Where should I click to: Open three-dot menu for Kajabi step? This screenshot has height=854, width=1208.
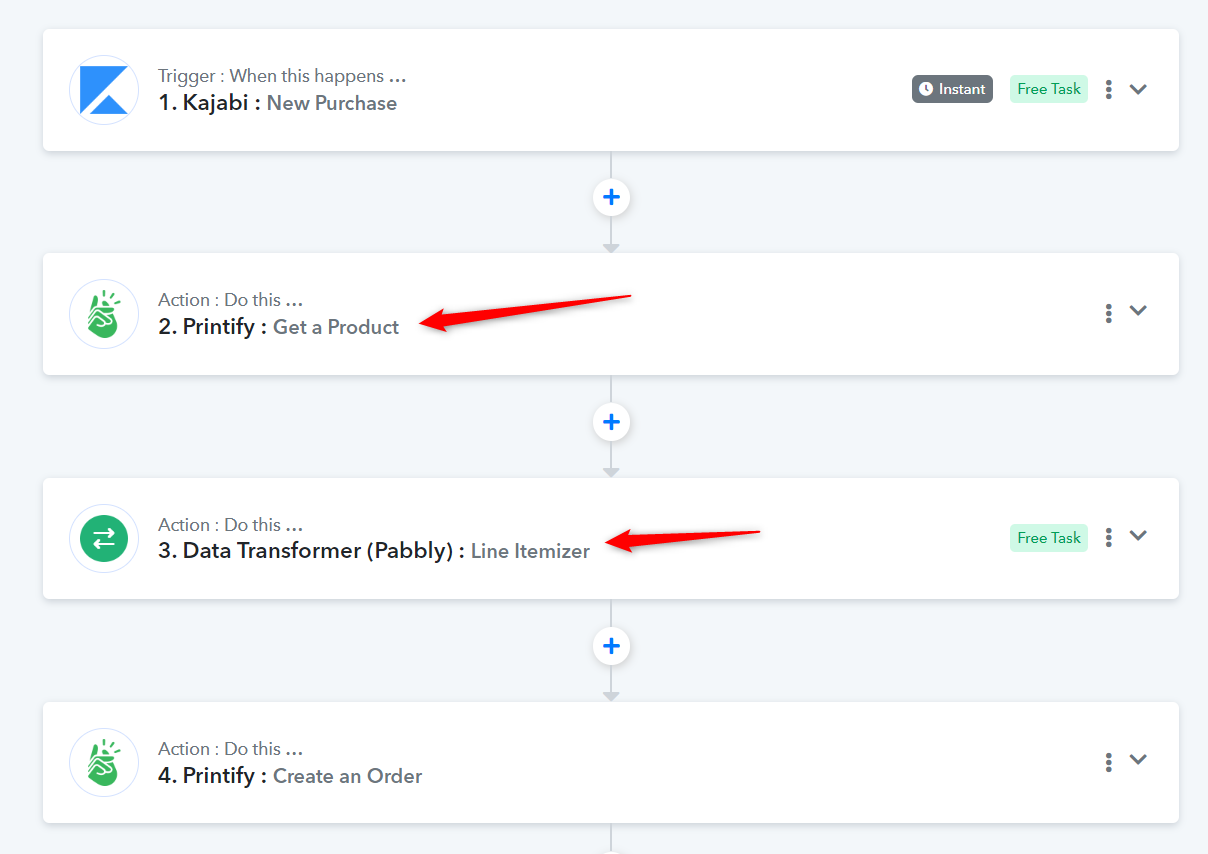point(1108,89)
